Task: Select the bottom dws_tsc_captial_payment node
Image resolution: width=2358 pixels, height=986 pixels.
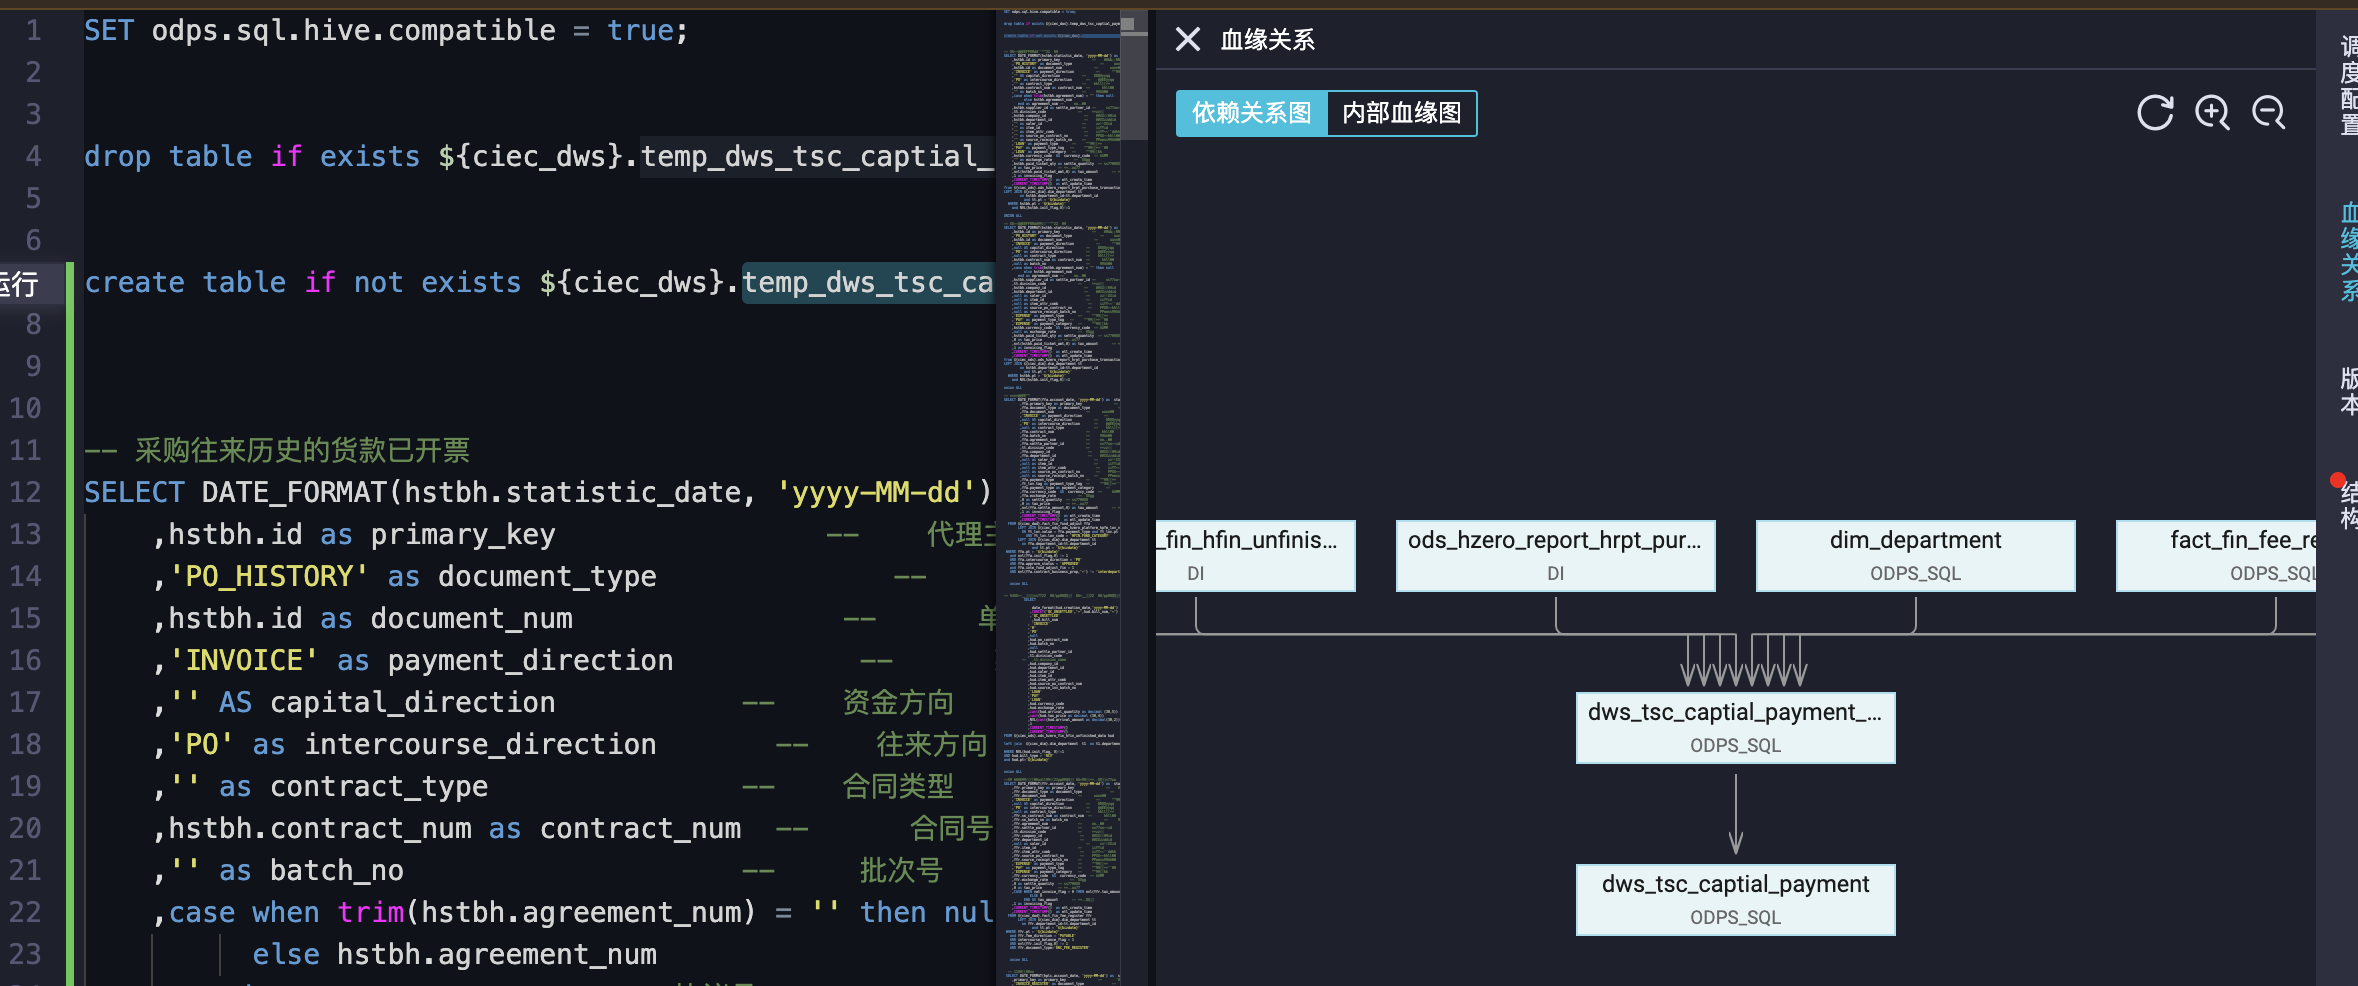Action: click(1735, 899)
